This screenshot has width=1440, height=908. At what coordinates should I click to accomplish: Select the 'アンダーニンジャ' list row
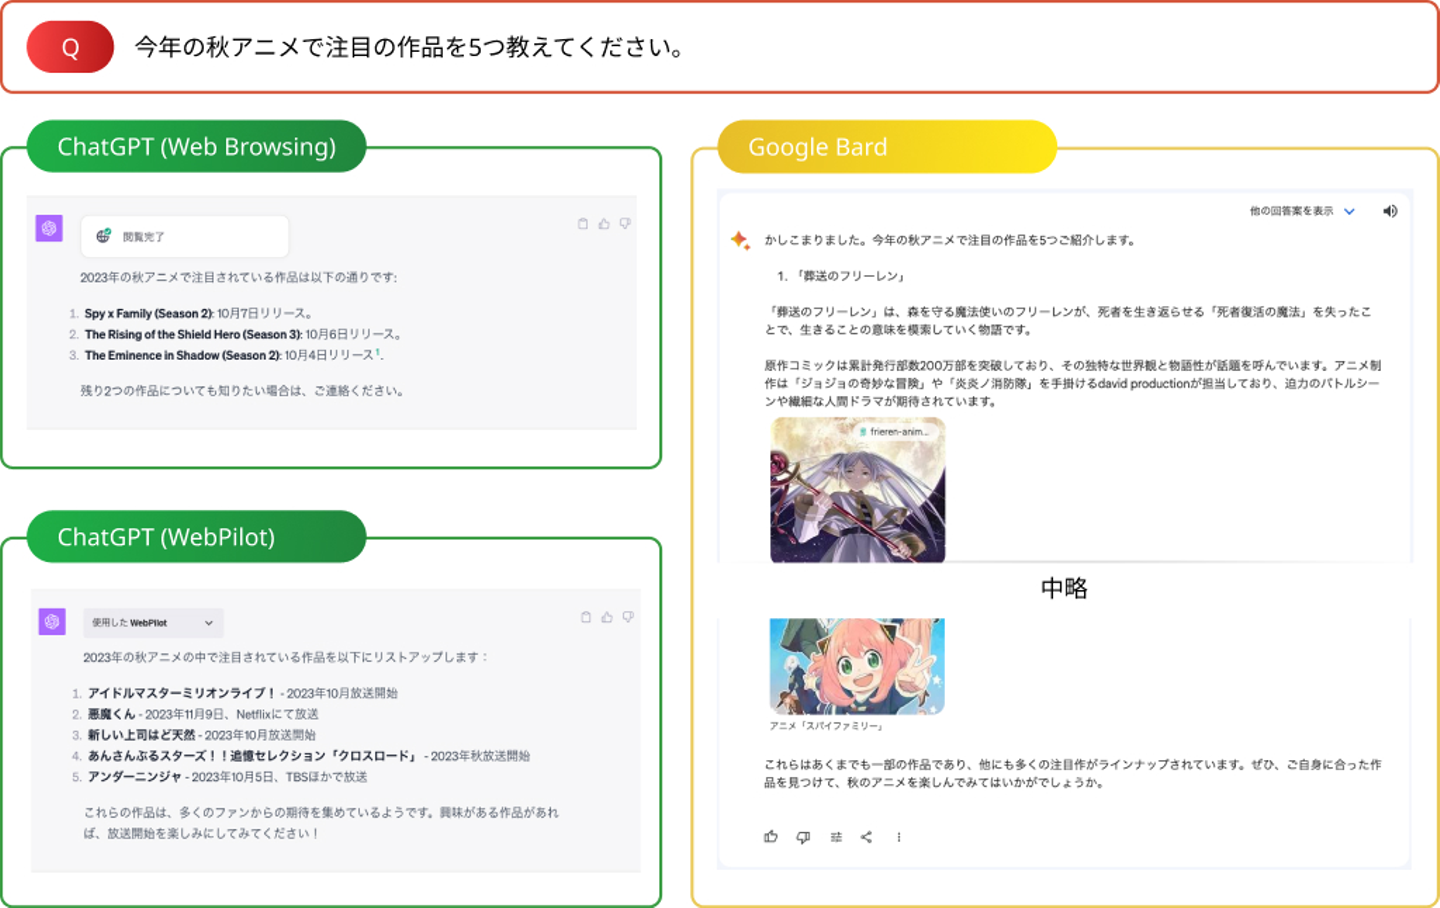220,777
